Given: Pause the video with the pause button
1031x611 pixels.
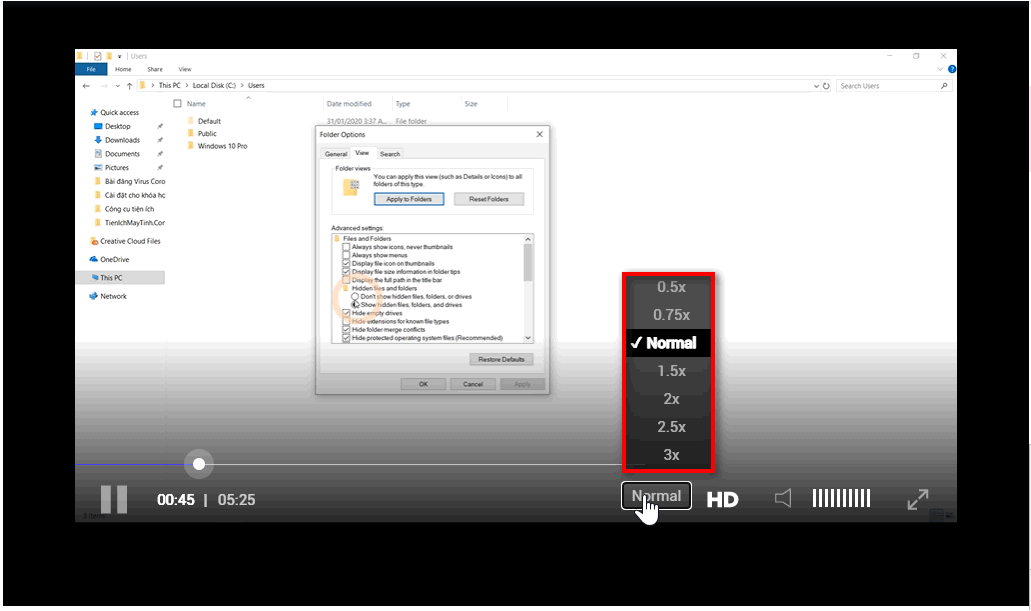Looking at the screenshot, I should [x=114, y=499].
